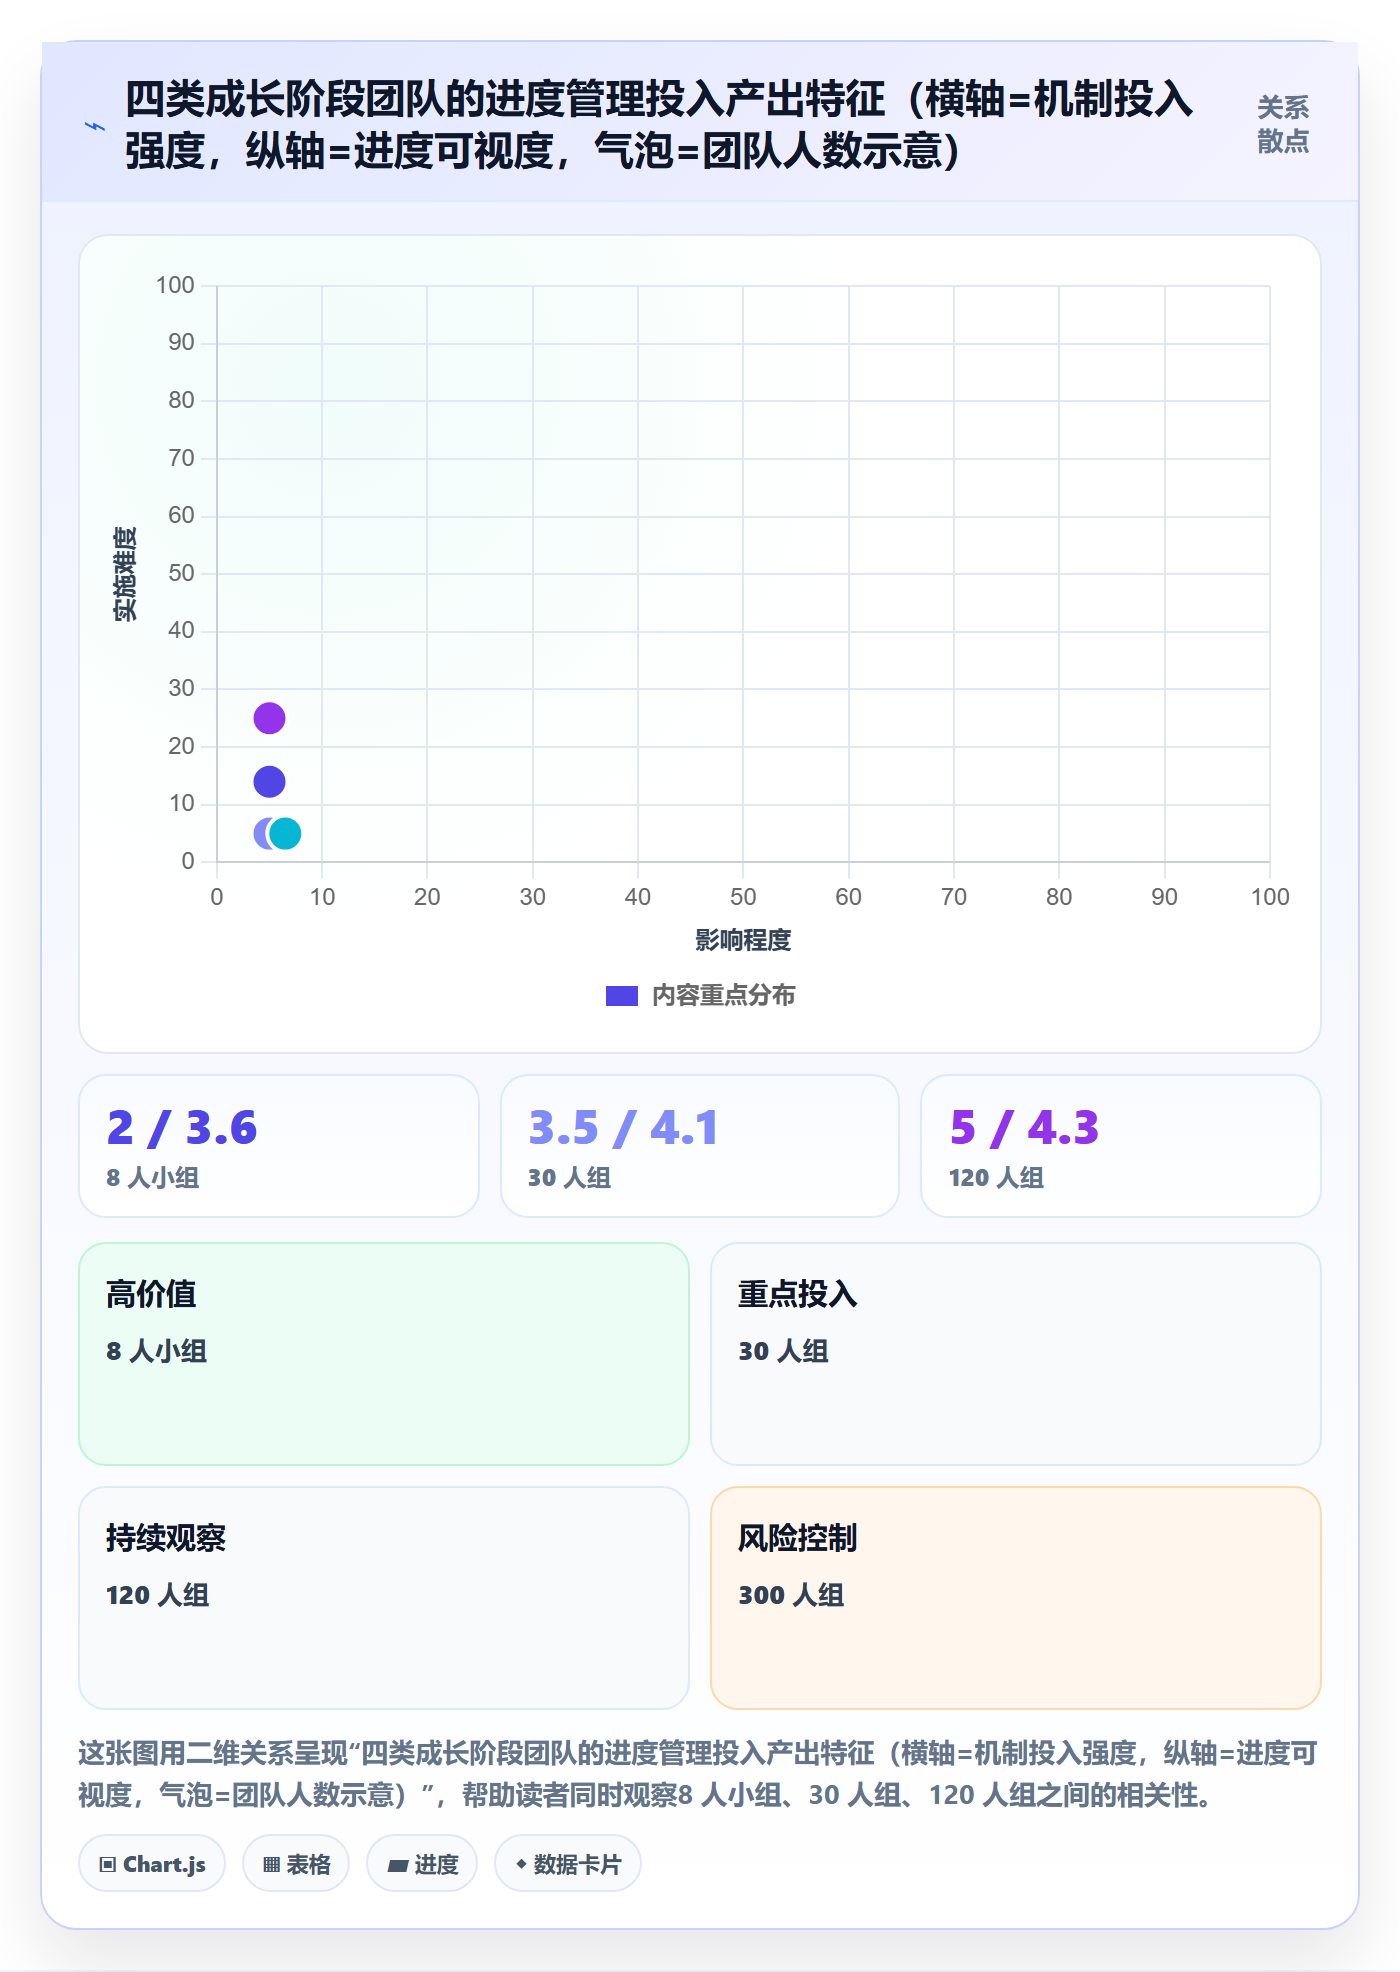Click the 3.5 / 4.1 stat value
This screenshot has height=1972, width=1400.
623,1128
